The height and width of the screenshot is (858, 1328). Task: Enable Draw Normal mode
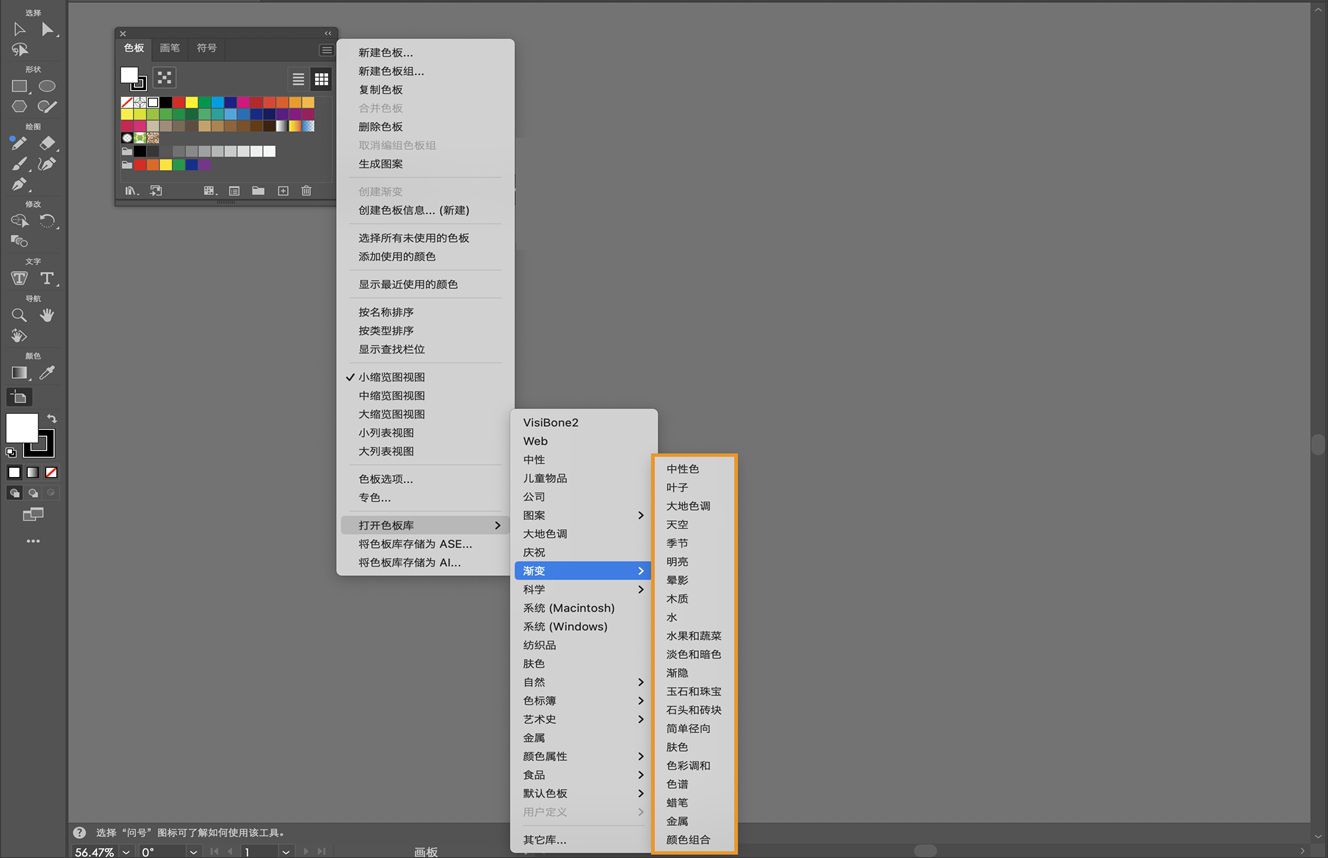[15, 493]
